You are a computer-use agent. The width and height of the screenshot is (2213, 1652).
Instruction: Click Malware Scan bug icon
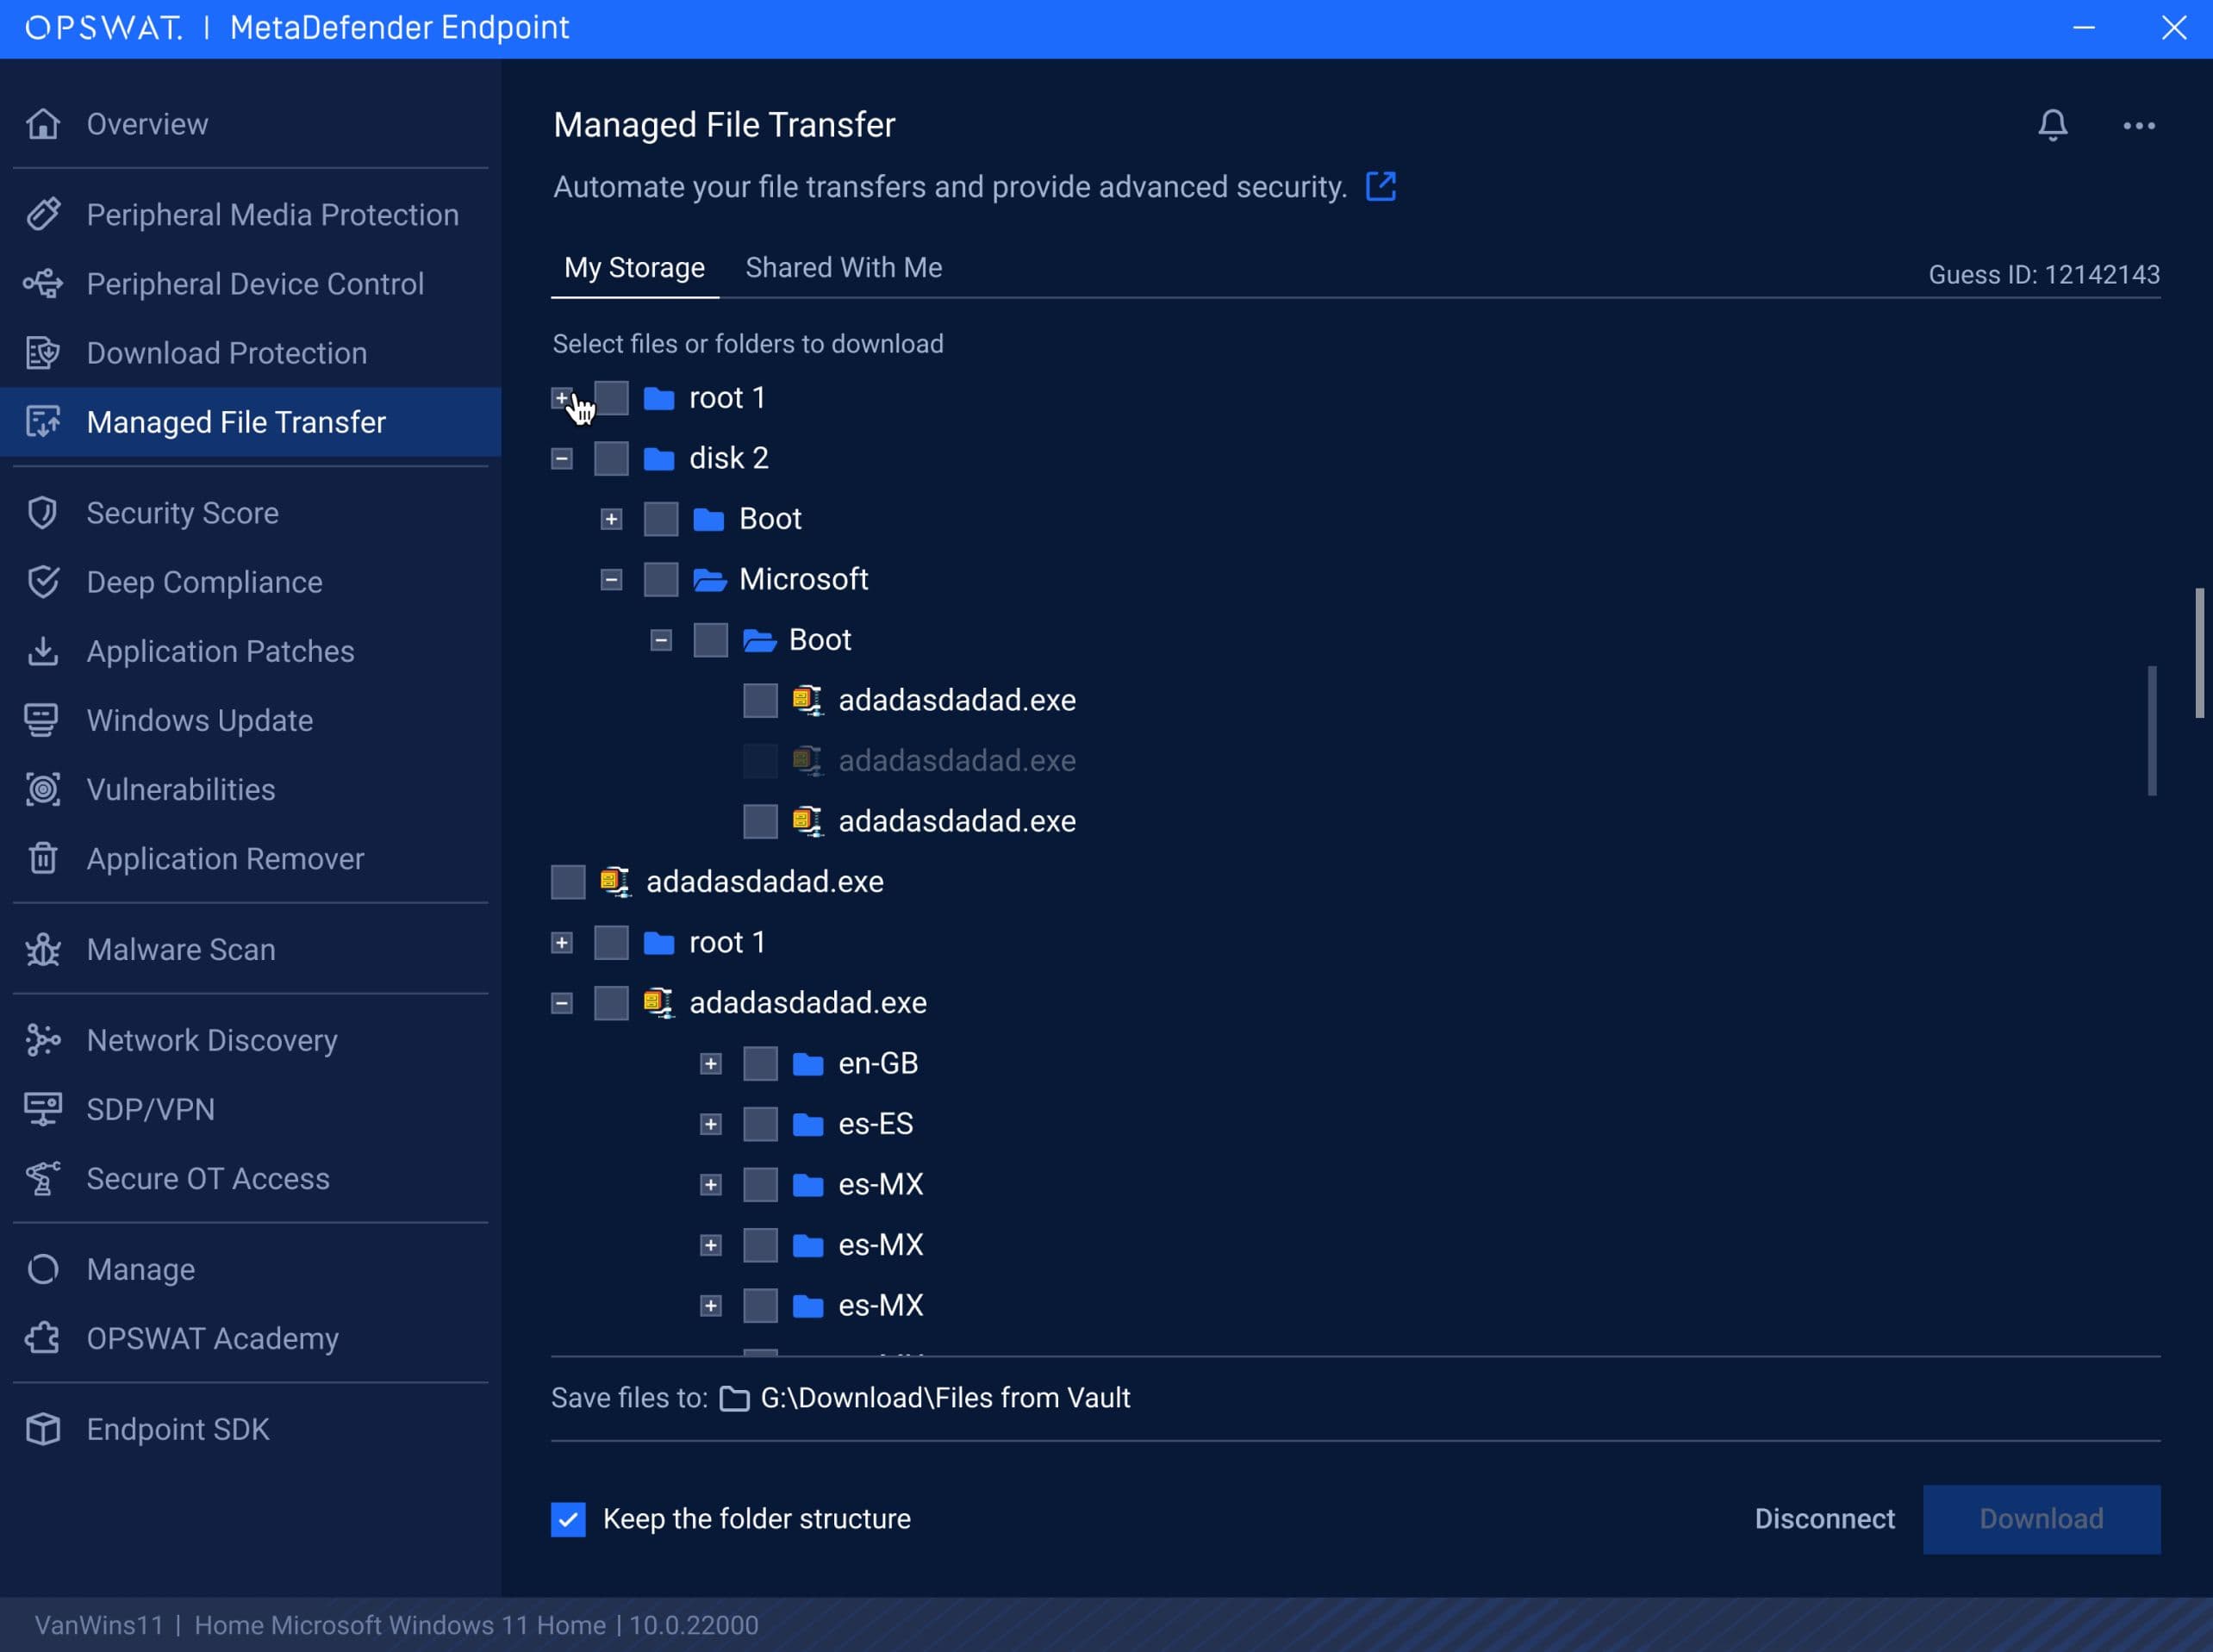(43, 949)
